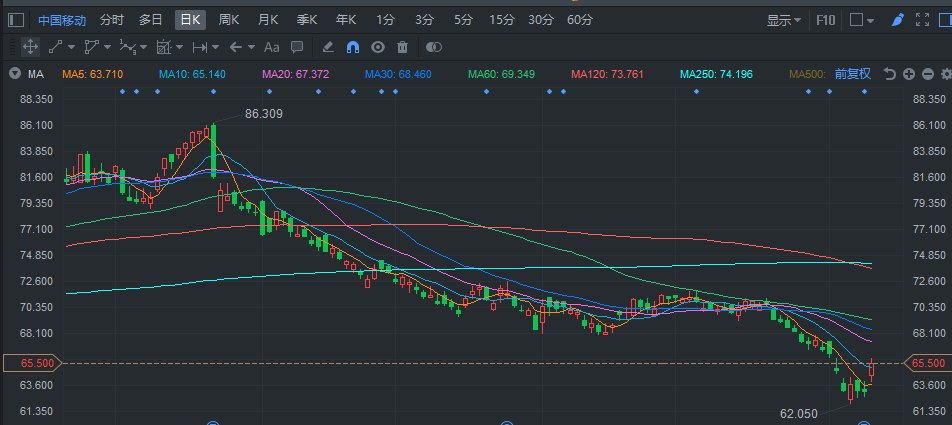The image size is (952, 425).
Task: Click the 中国移动 stock name
Action: 62,20
